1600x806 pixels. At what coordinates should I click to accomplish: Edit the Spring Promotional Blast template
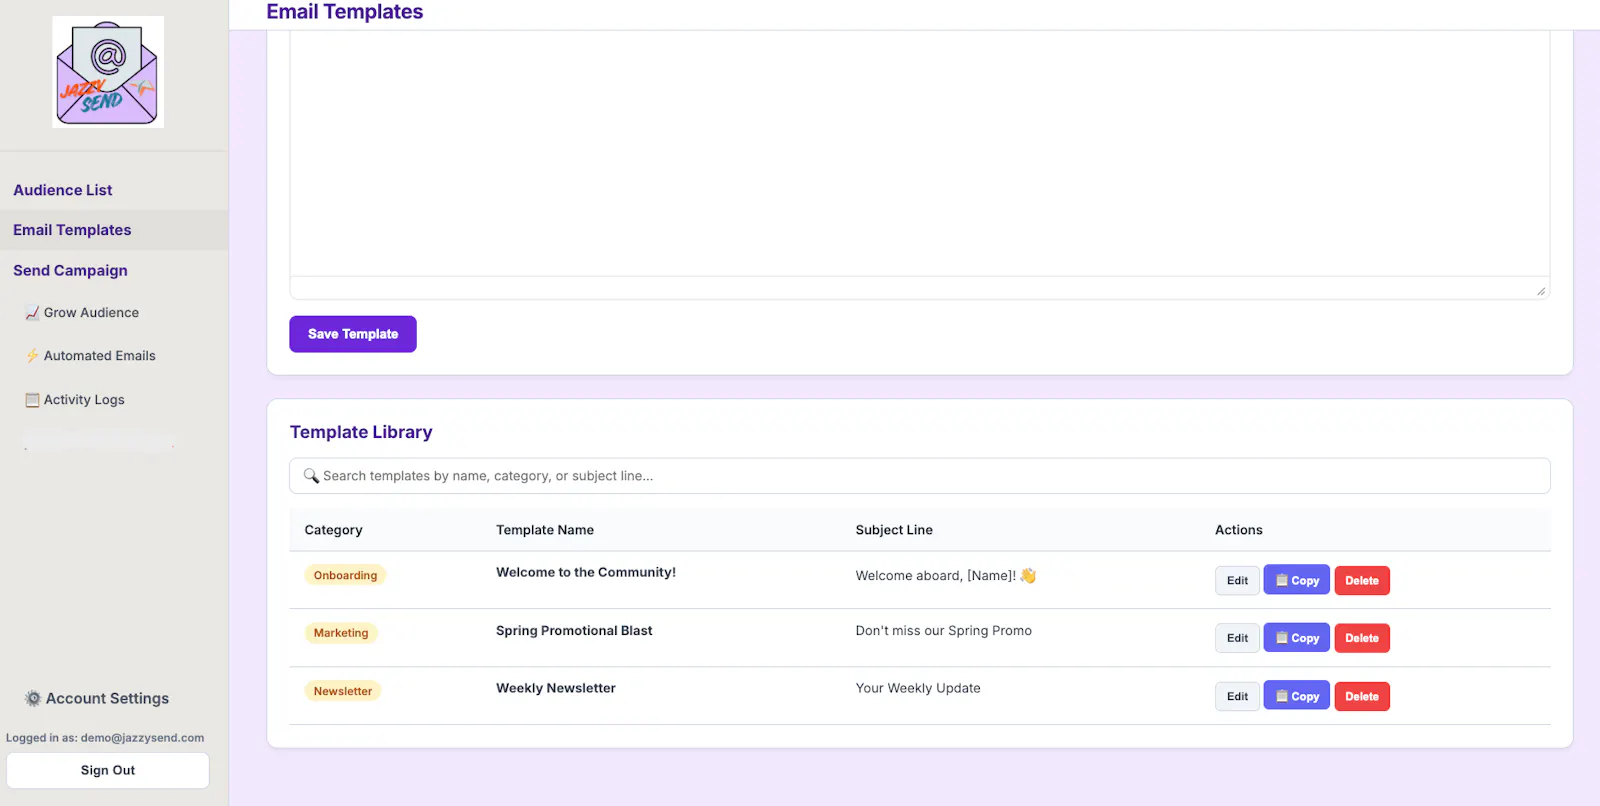pyautogui.click(x=1237, y=638)
